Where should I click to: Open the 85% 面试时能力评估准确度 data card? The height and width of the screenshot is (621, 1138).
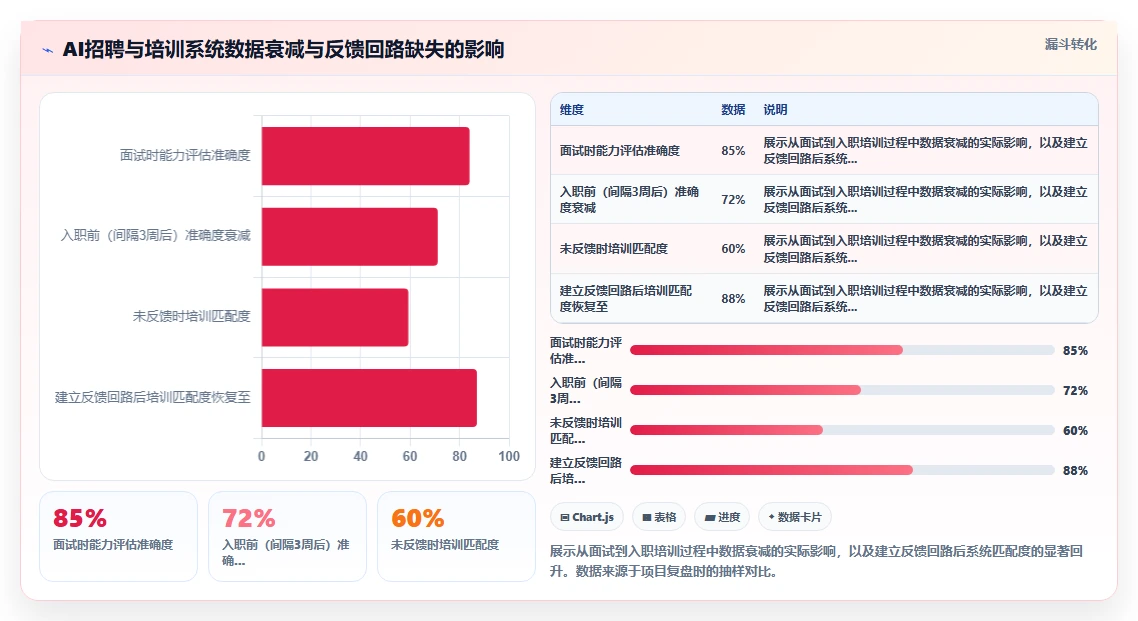tap(118, 536)
